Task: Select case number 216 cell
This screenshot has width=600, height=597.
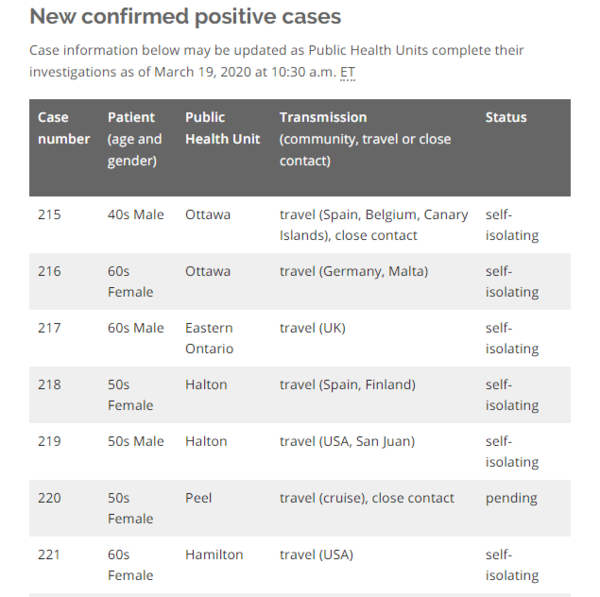Action: tap(49, 271)
